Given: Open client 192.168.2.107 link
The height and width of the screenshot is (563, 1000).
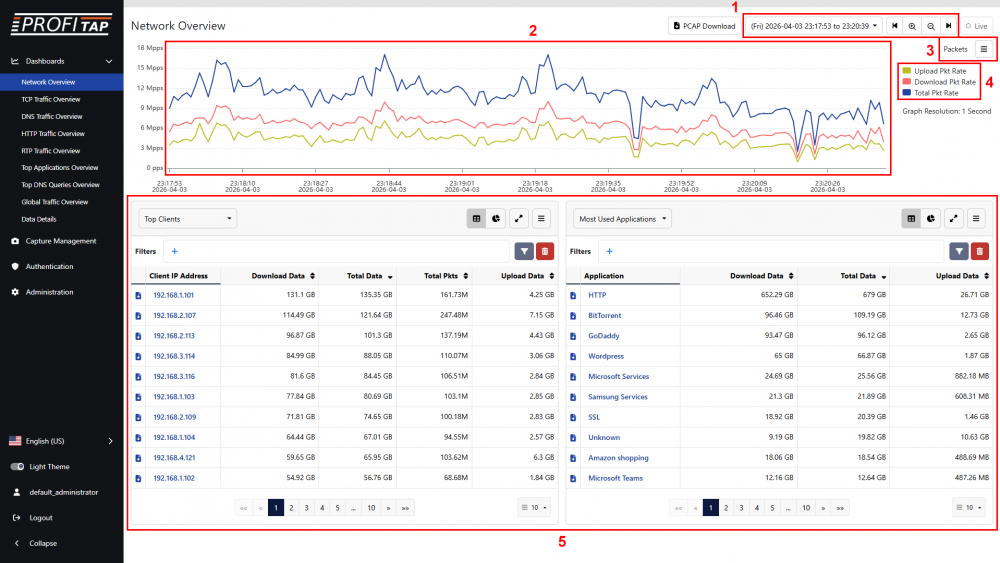Looking at the screenshot, I should [173, 315].
